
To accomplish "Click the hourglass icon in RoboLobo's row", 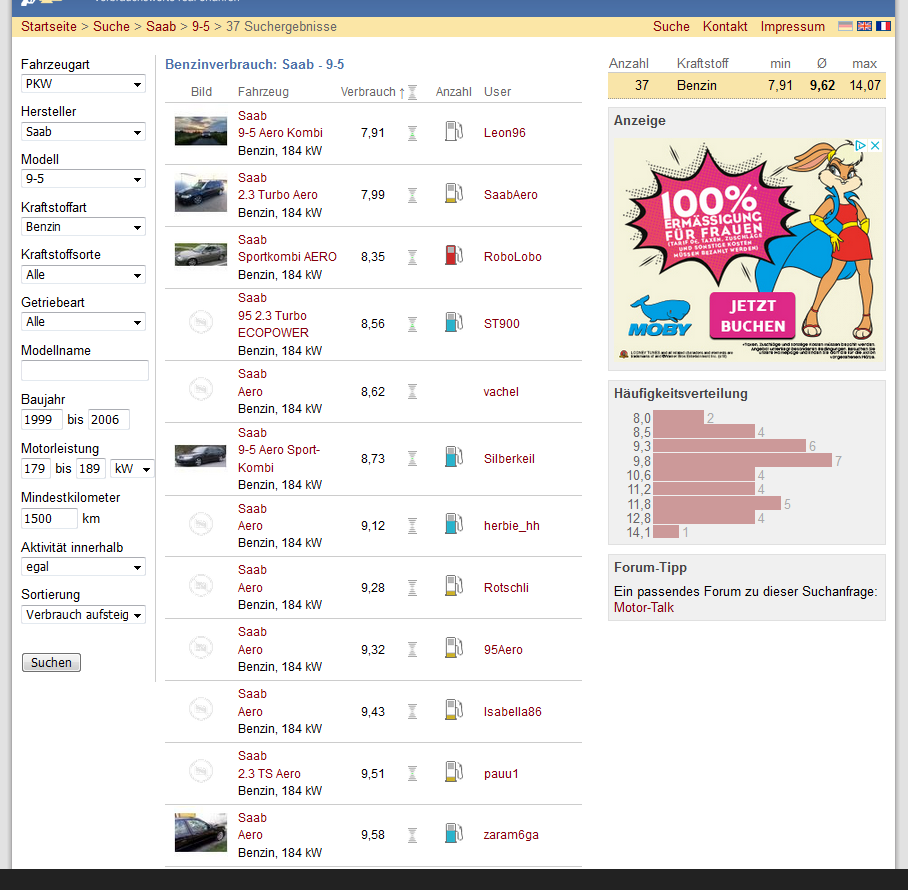I will (412, 257).
